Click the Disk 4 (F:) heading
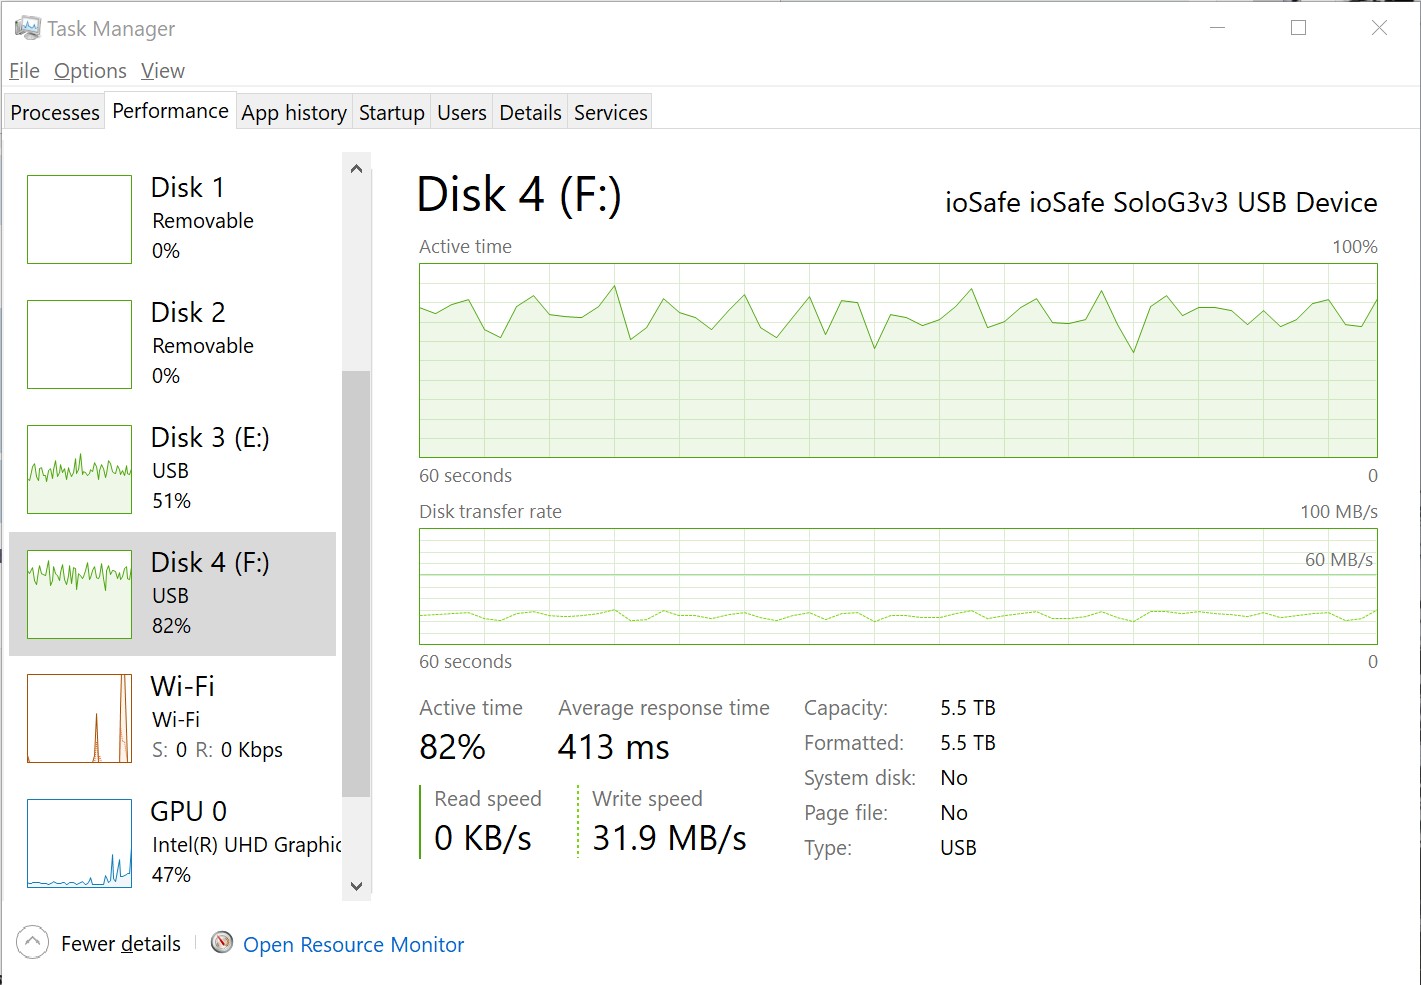Screen dimensions: 1421x985 pos(519,195)
